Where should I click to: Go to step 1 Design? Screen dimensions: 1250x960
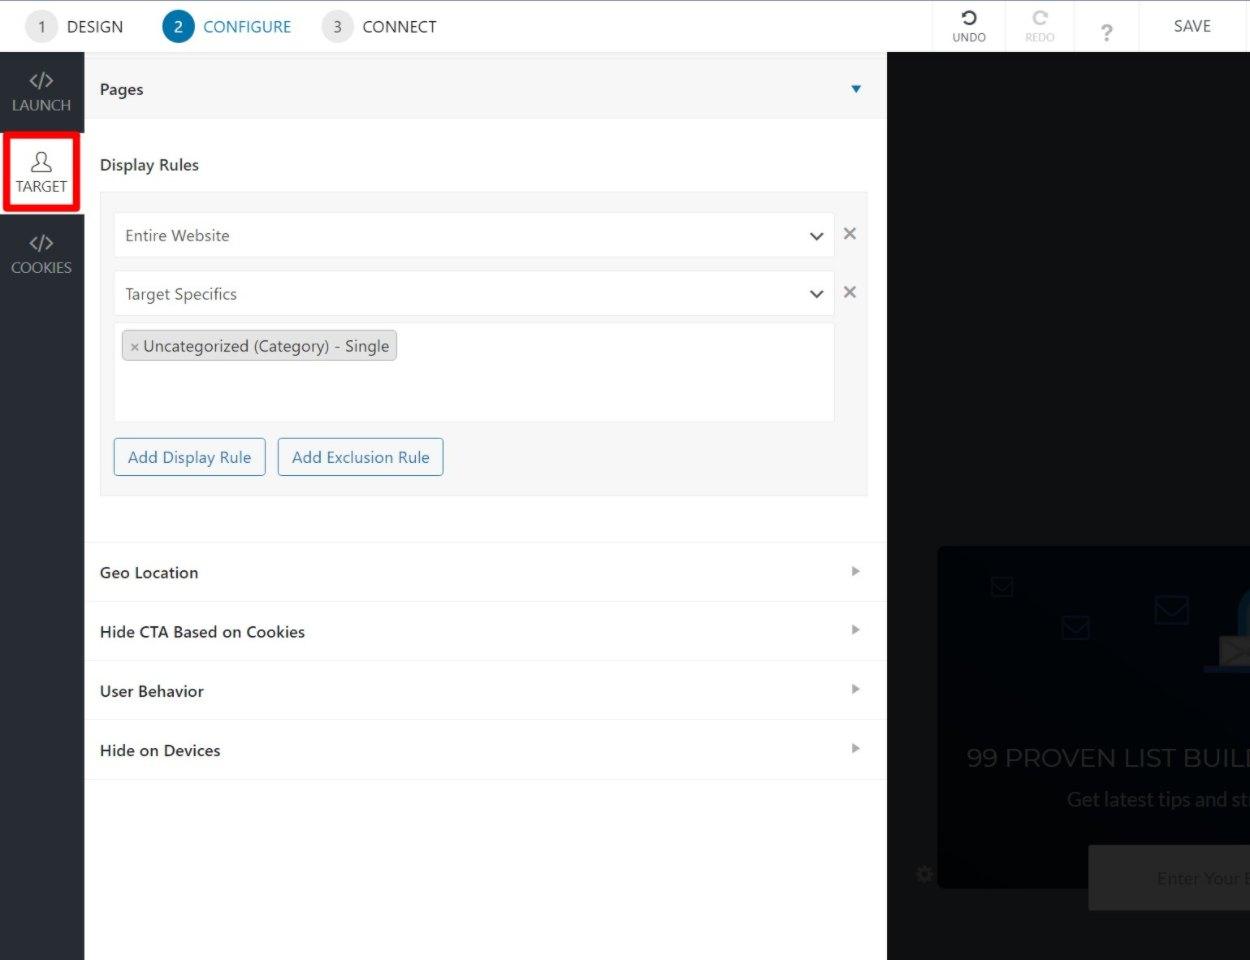coord(76,27)
